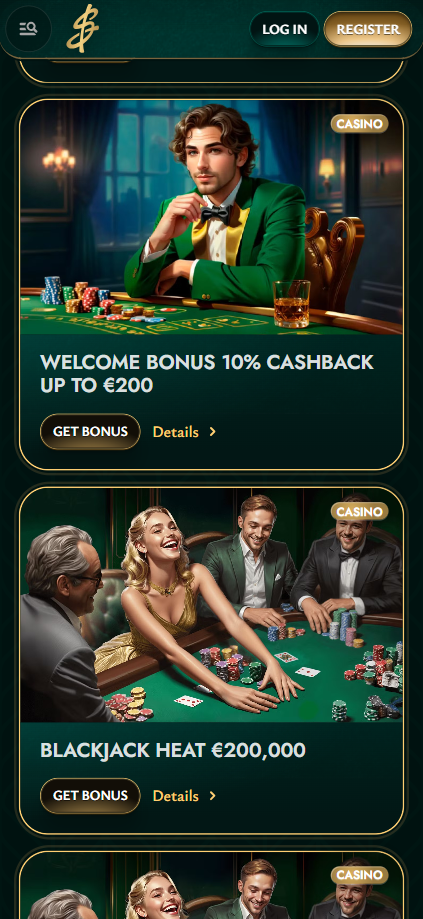Open Details link of Welcome Bonus offer
423x919 pixels.
tap(176, 432)
